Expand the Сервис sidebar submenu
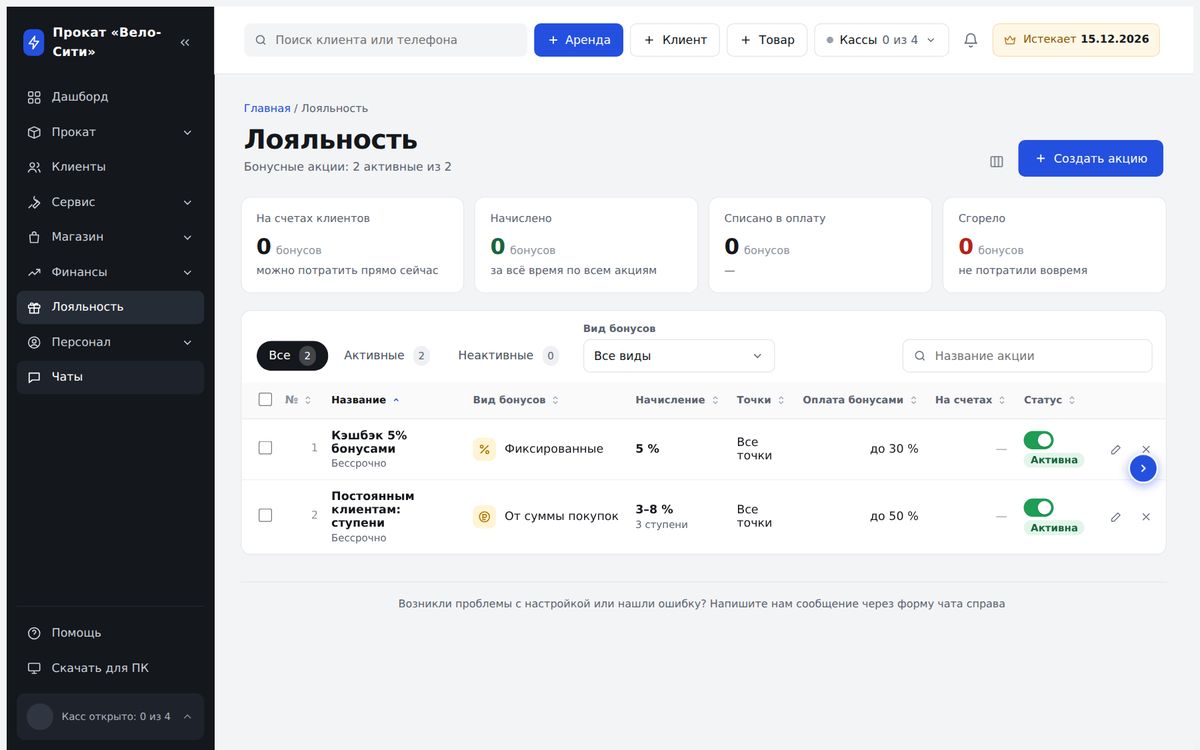Image resolution: width=1200 pixels, height=750 pixels. click(x=187, y=202)
